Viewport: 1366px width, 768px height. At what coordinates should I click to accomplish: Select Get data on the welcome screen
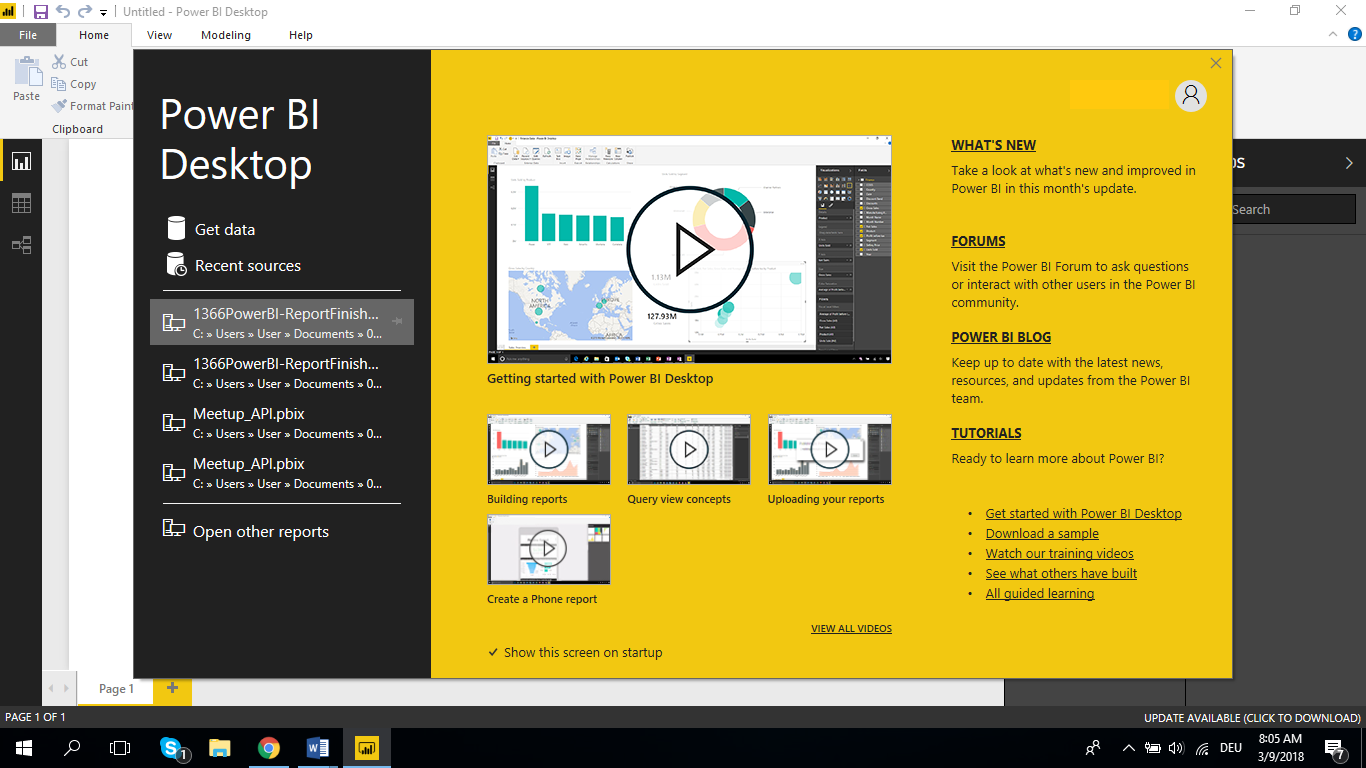[226, 229]
